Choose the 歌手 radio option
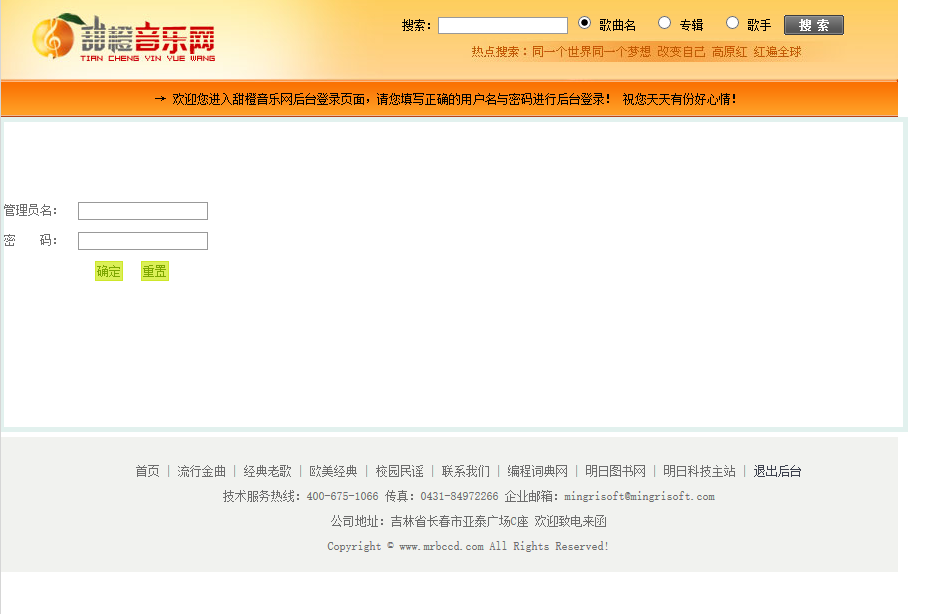Image resolution: width=945 pixels, height=614 pixels. click(732, 23)
